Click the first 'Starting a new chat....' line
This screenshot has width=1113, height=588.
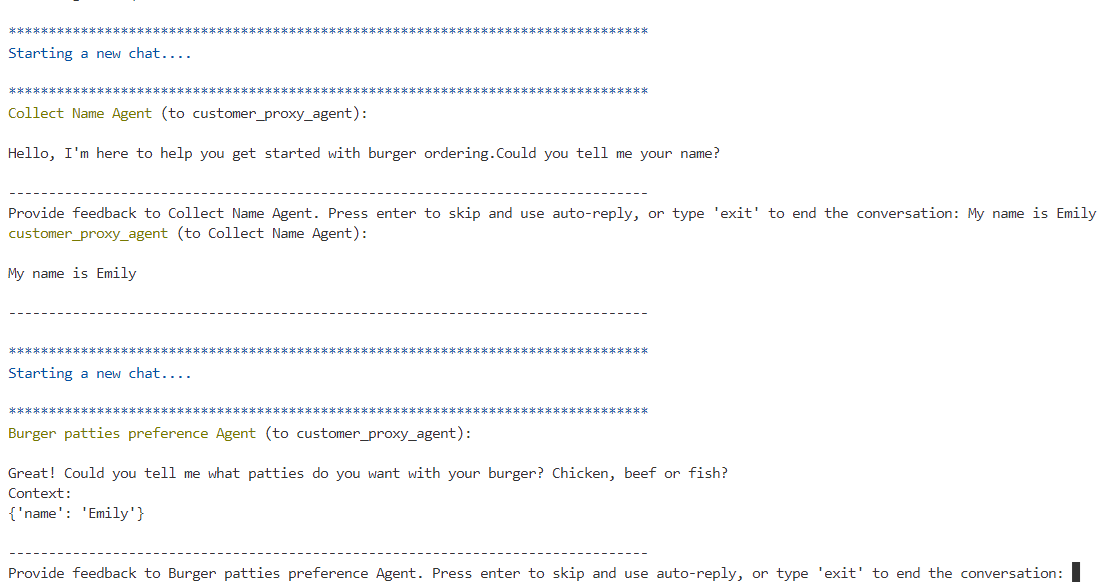(99, 53)
